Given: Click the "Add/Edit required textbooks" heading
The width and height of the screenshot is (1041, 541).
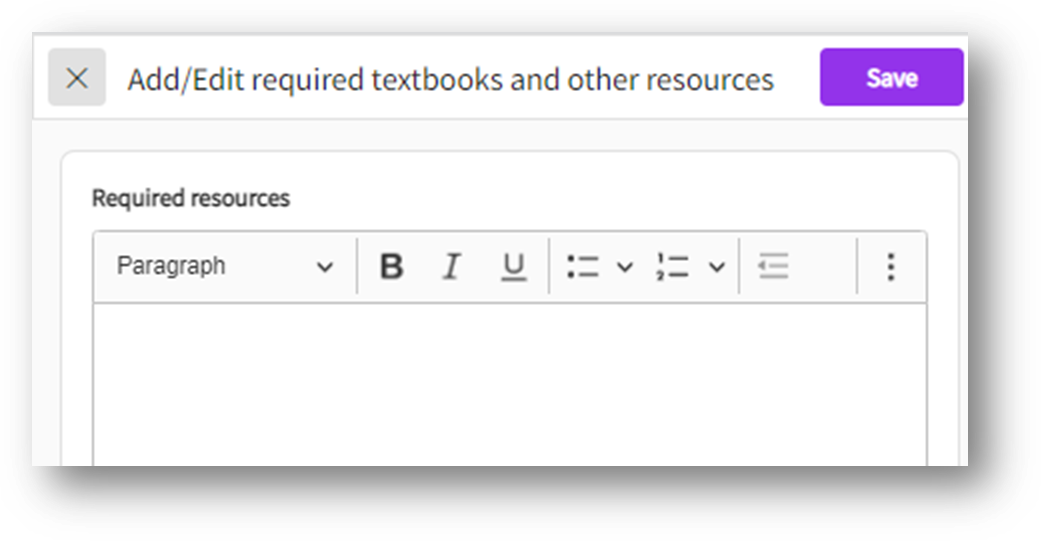Looking at the screenshot, I should coord(450,80).
